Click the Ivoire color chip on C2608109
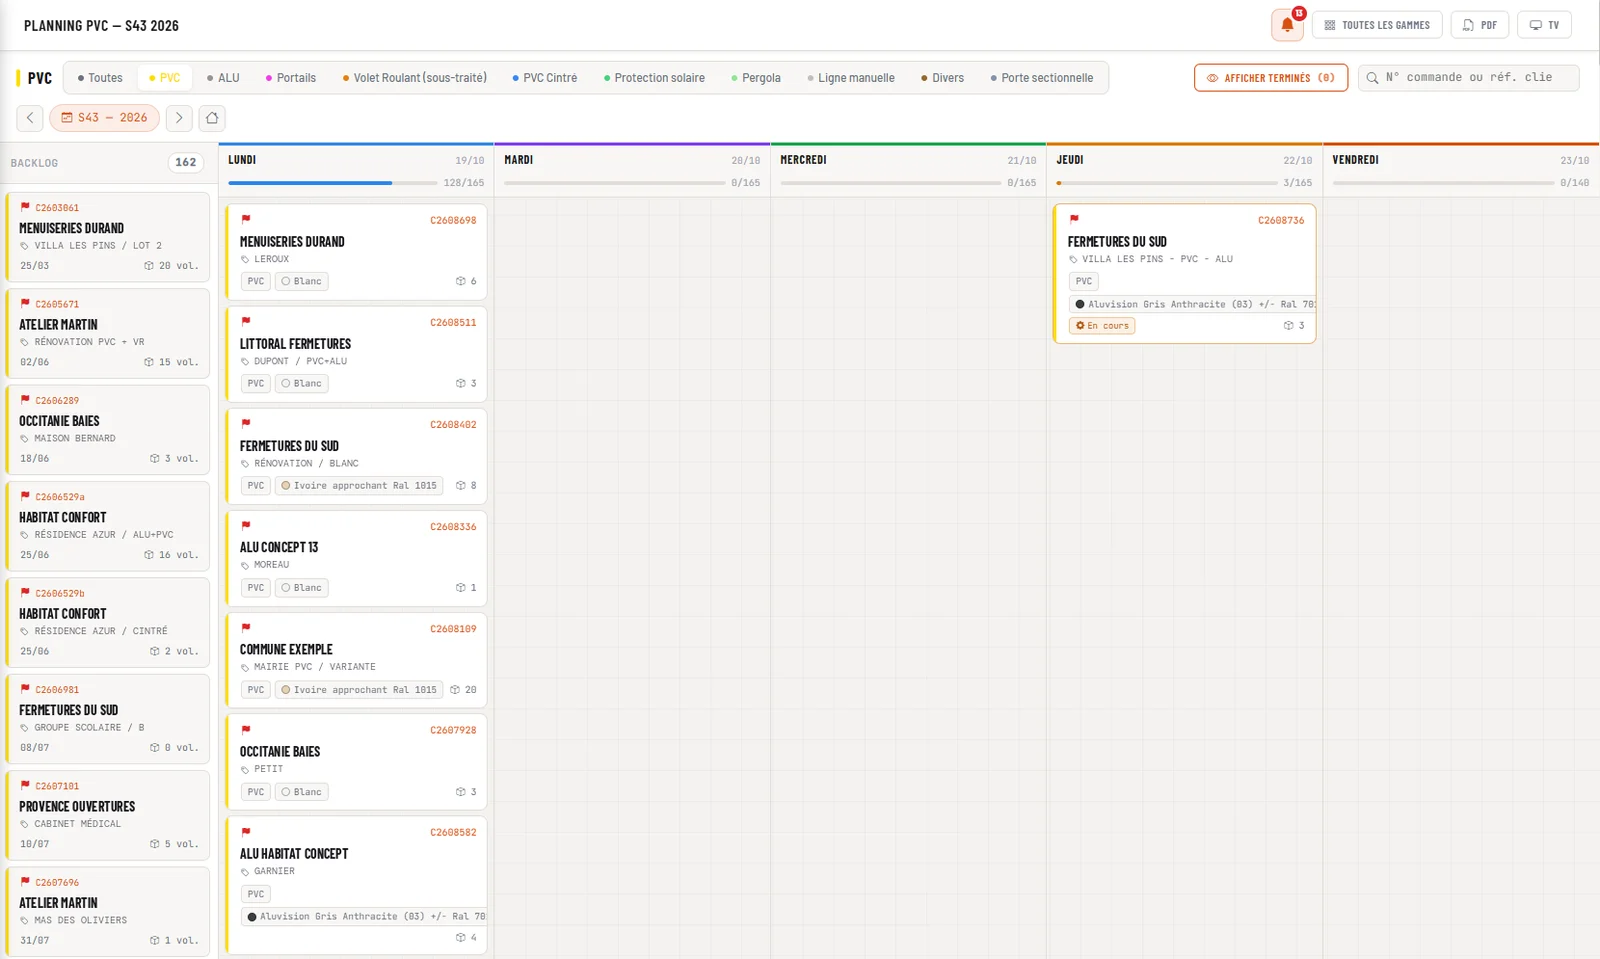 (x=359, y=690)
